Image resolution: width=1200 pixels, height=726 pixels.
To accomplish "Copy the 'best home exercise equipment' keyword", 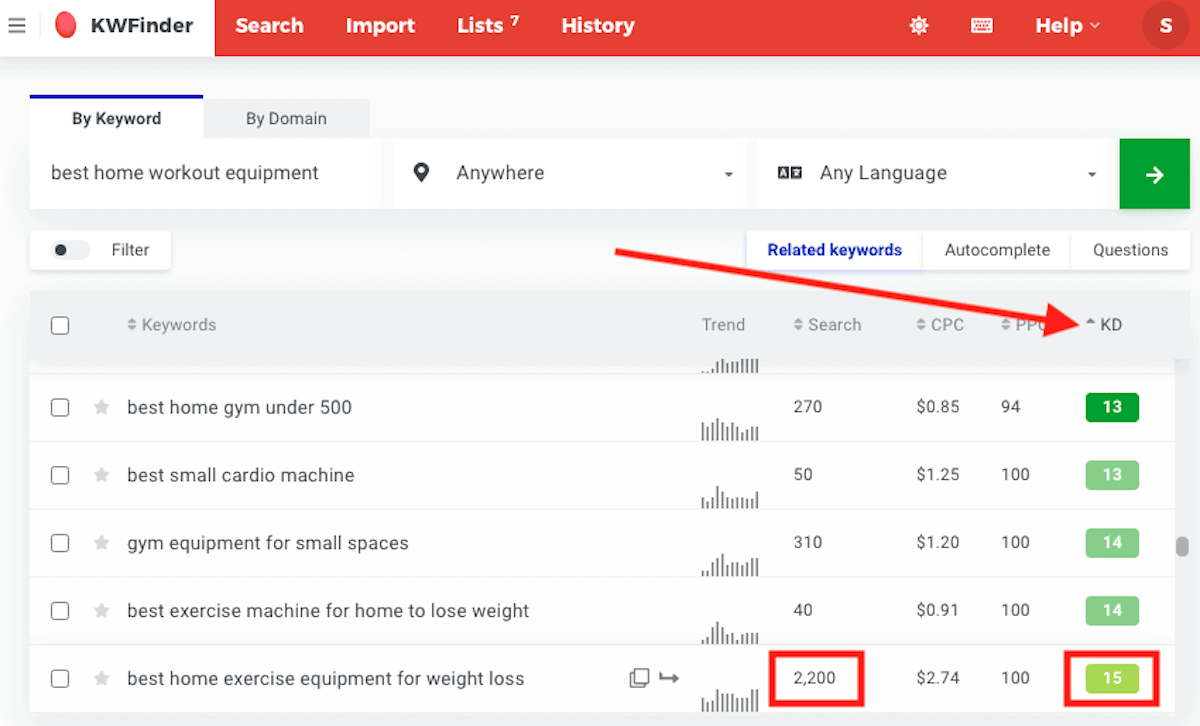I will point(639,679).
